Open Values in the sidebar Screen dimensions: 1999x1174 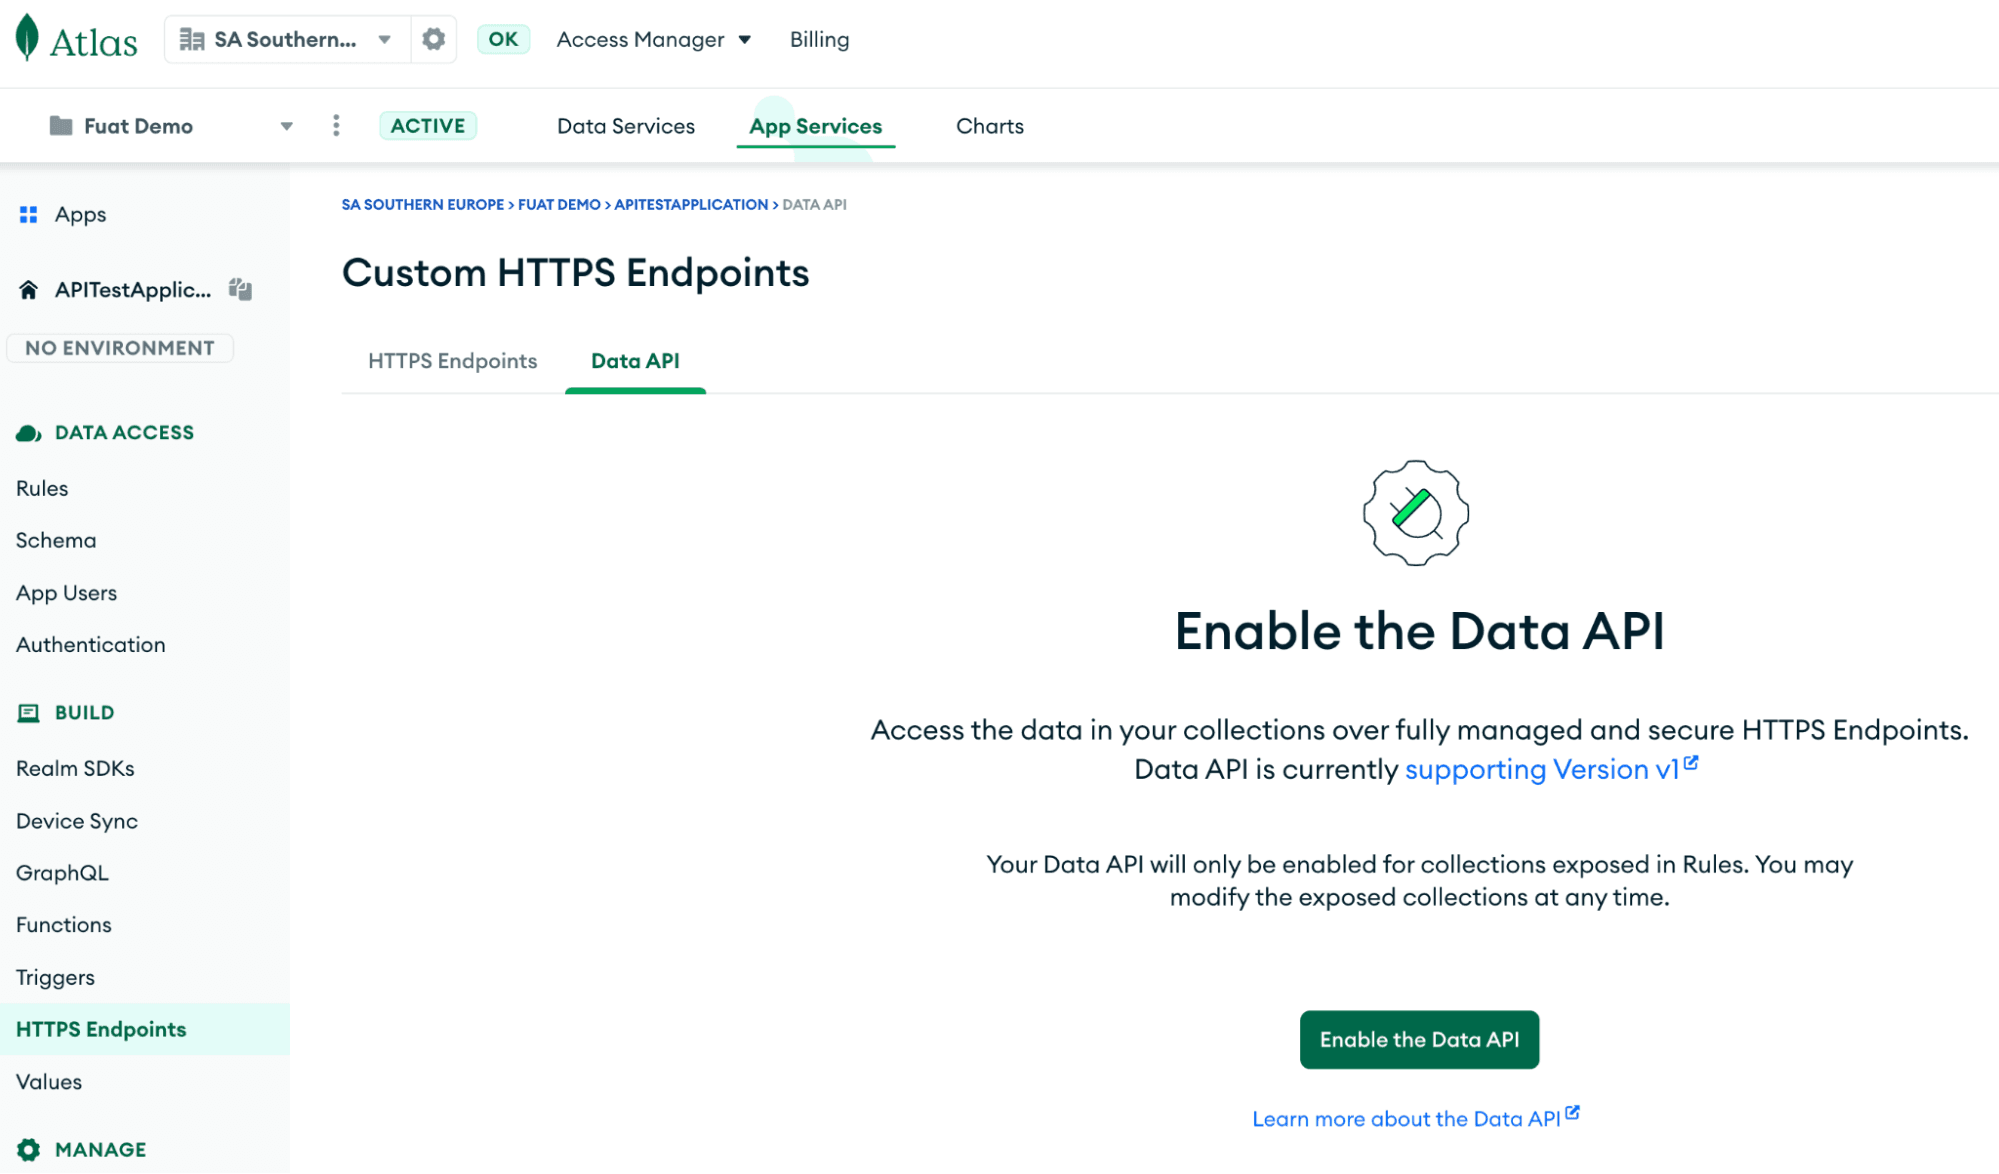tap(49, 1082)
